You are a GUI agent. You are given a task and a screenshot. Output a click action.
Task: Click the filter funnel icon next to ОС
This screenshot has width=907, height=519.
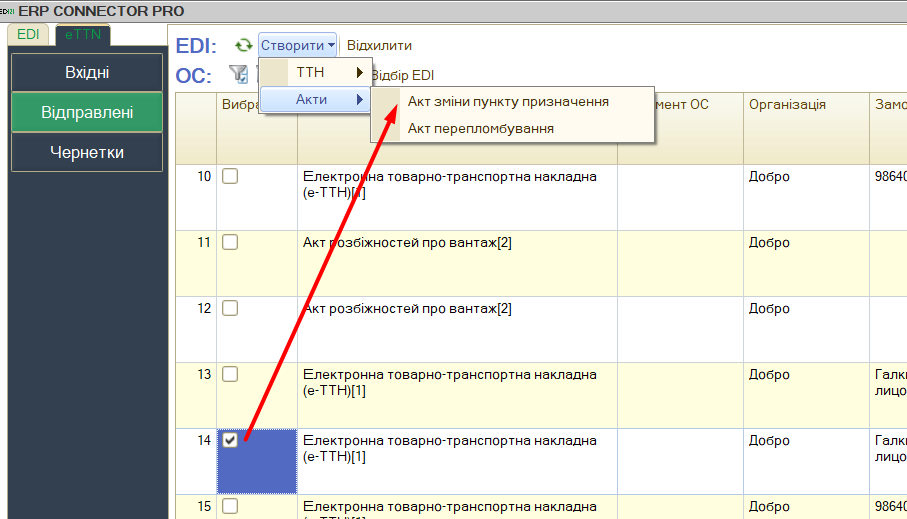point(238,74)
